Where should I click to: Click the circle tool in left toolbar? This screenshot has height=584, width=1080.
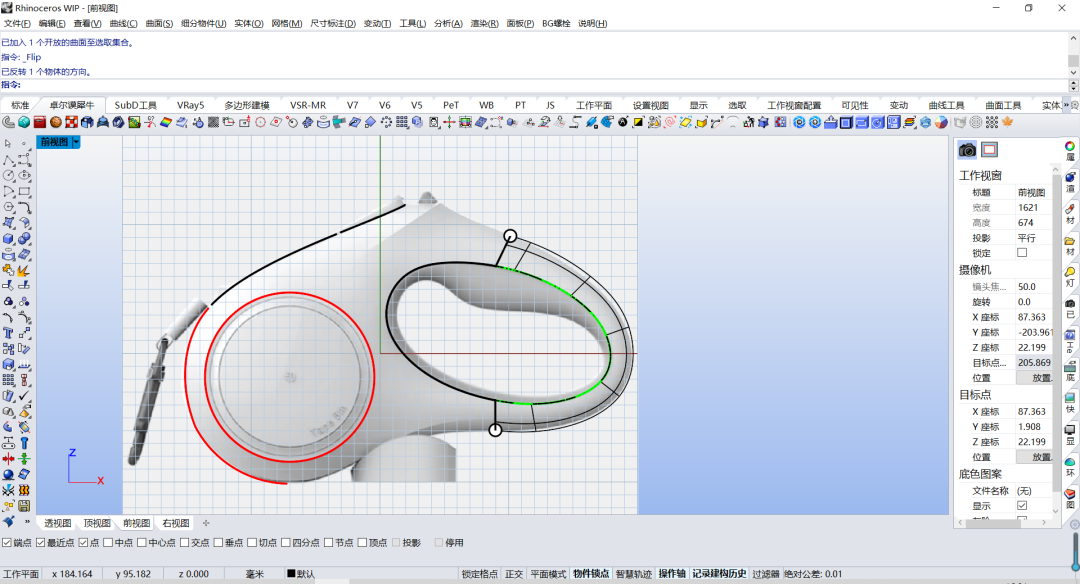[8, 175]
